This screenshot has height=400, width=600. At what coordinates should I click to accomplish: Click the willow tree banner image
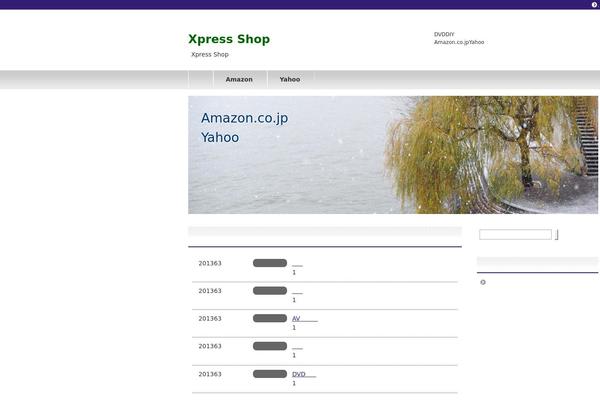click(393, 155)
